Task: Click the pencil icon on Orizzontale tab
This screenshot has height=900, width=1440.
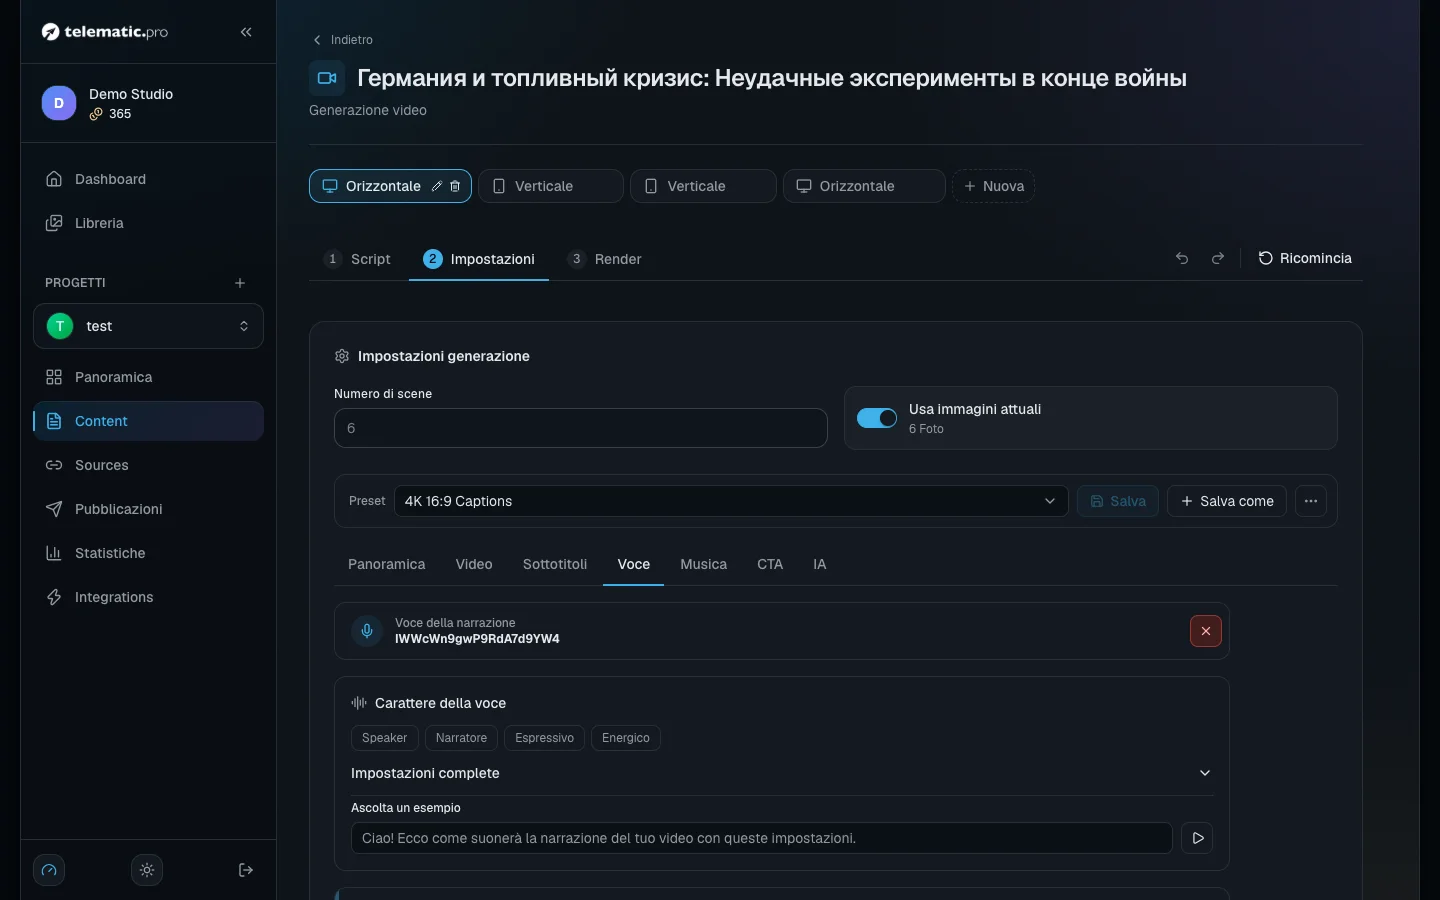Action: tap(437, 186)
